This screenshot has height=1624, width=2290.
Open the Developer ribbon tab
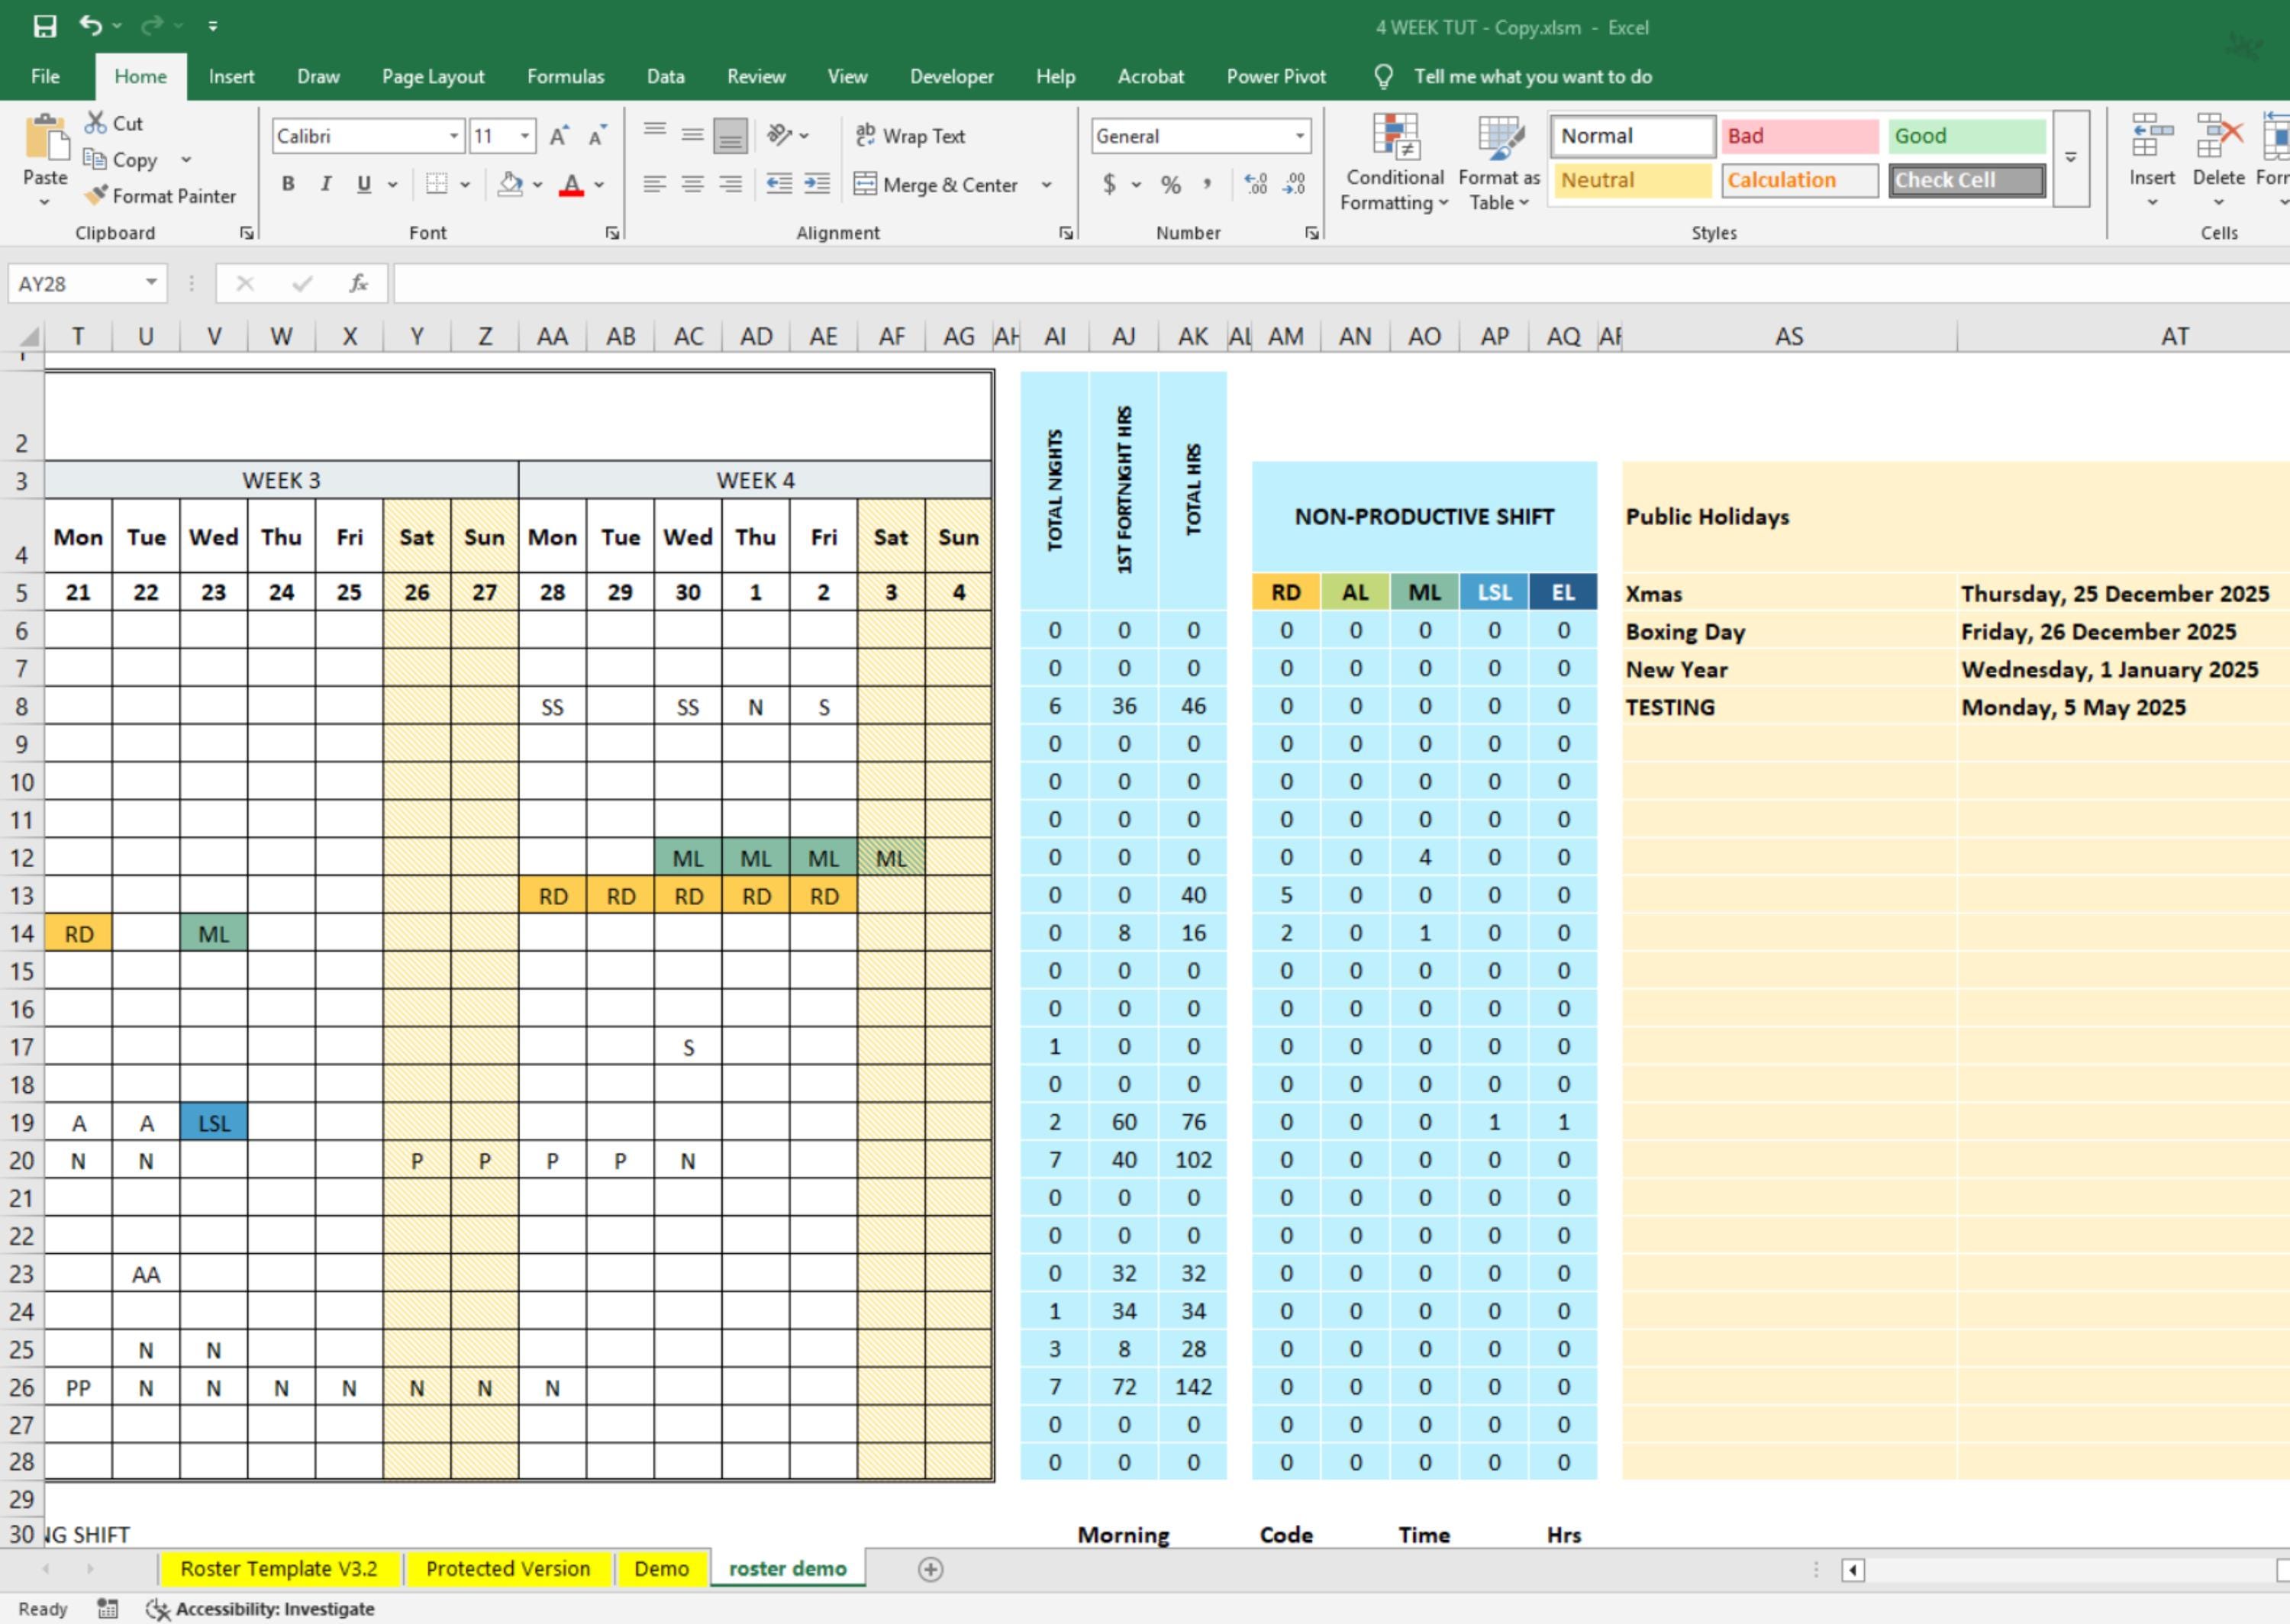click(x=951, y=76)
